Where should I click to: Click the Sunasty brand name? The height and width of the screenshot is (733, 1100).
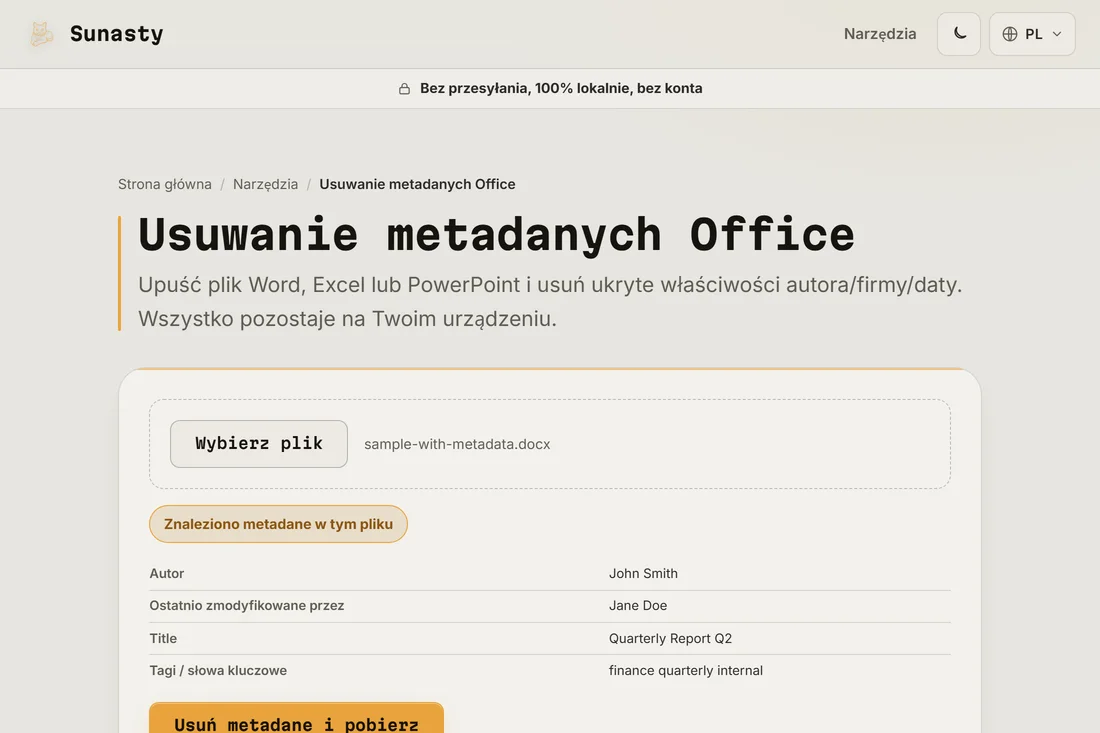point(116,34)
